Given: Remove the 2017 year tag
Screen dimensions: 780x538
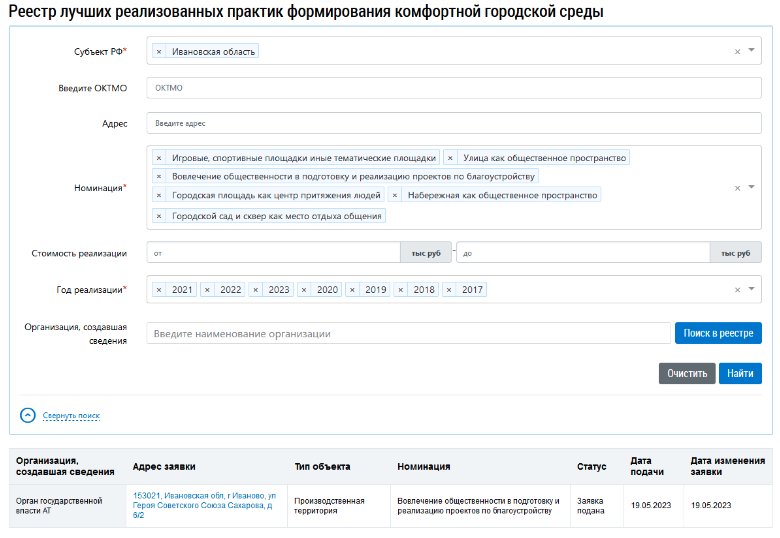Looking at the screenshot, I should point(449,290).
